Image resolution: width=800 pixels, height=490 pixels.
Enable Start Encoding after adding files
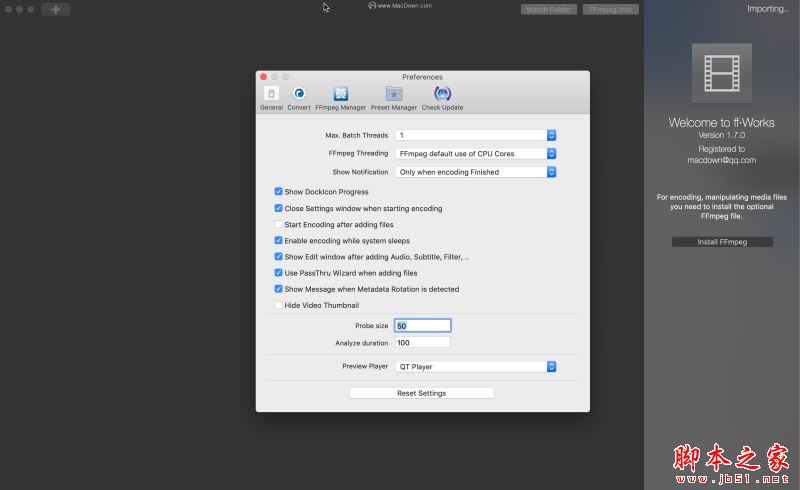pyautogui.click(x=278, y=224)
